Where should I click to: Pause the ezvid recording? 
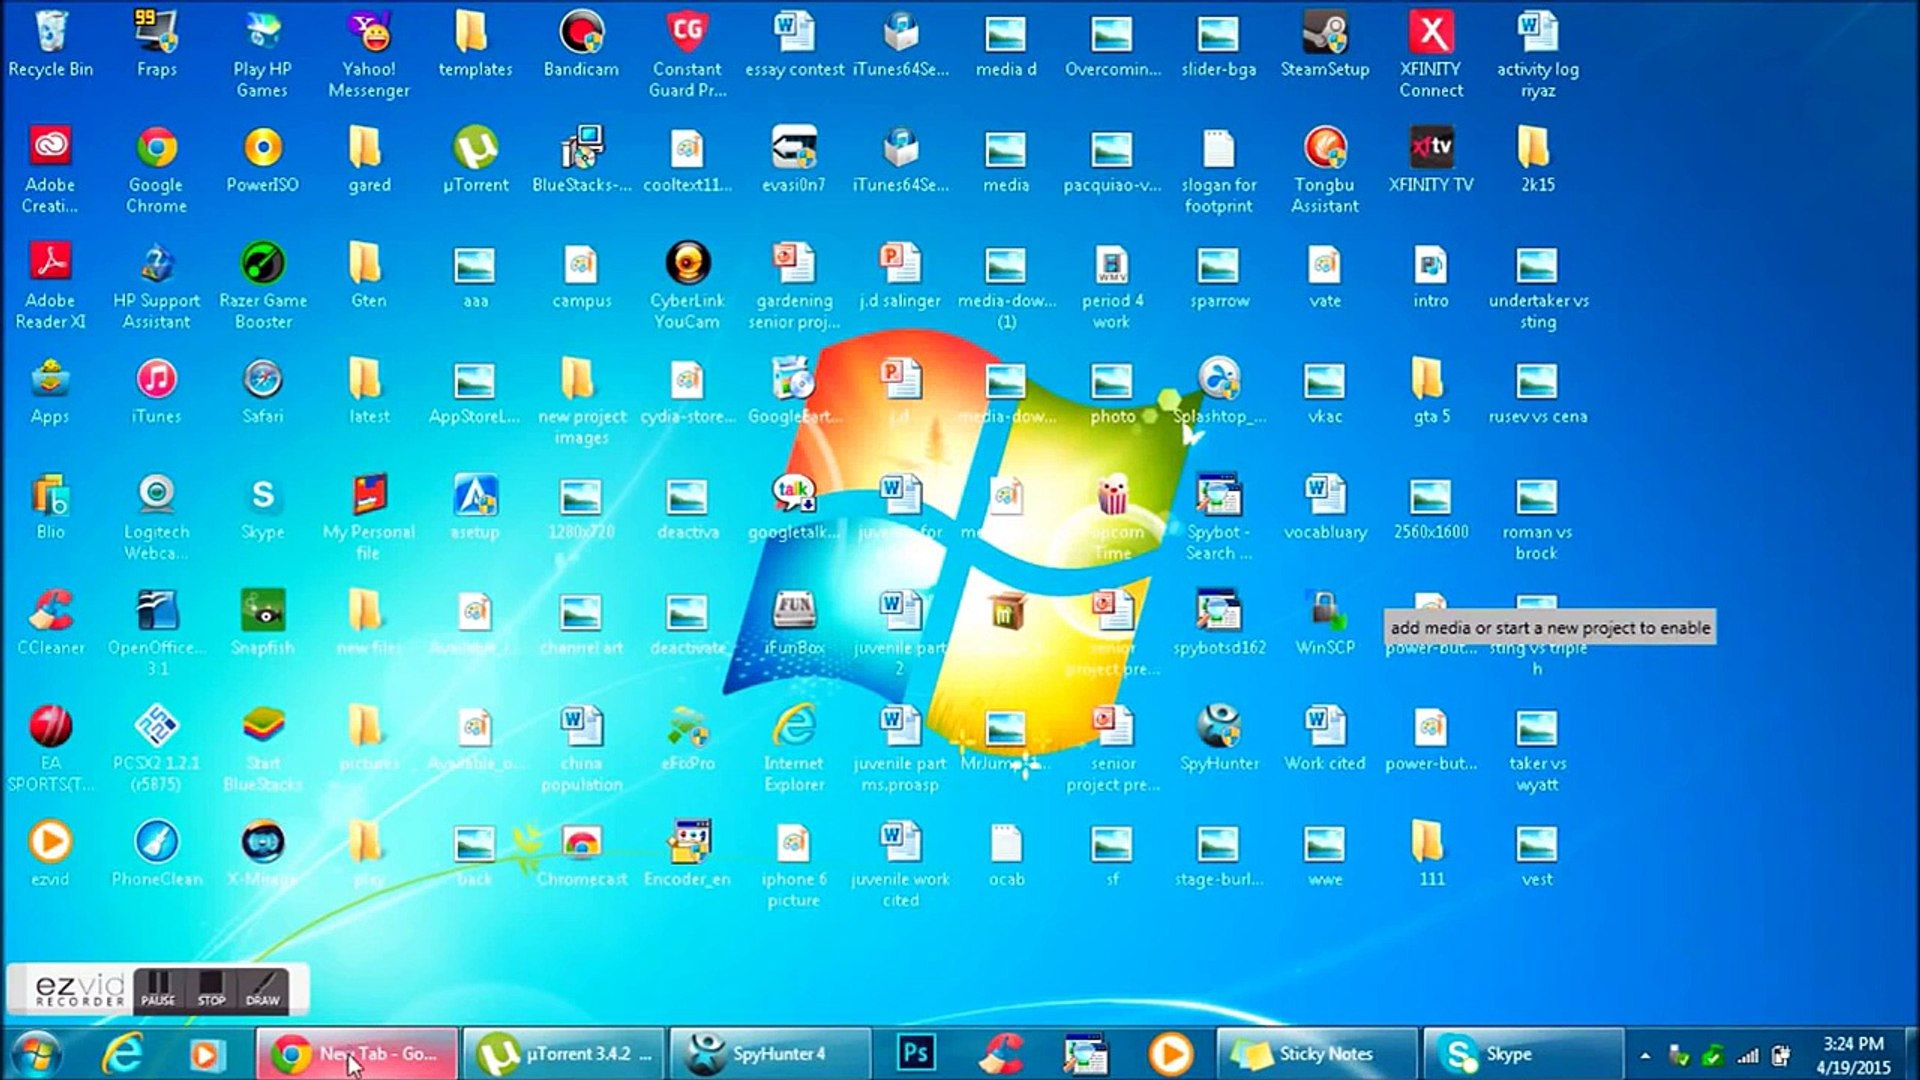[158, 988]
